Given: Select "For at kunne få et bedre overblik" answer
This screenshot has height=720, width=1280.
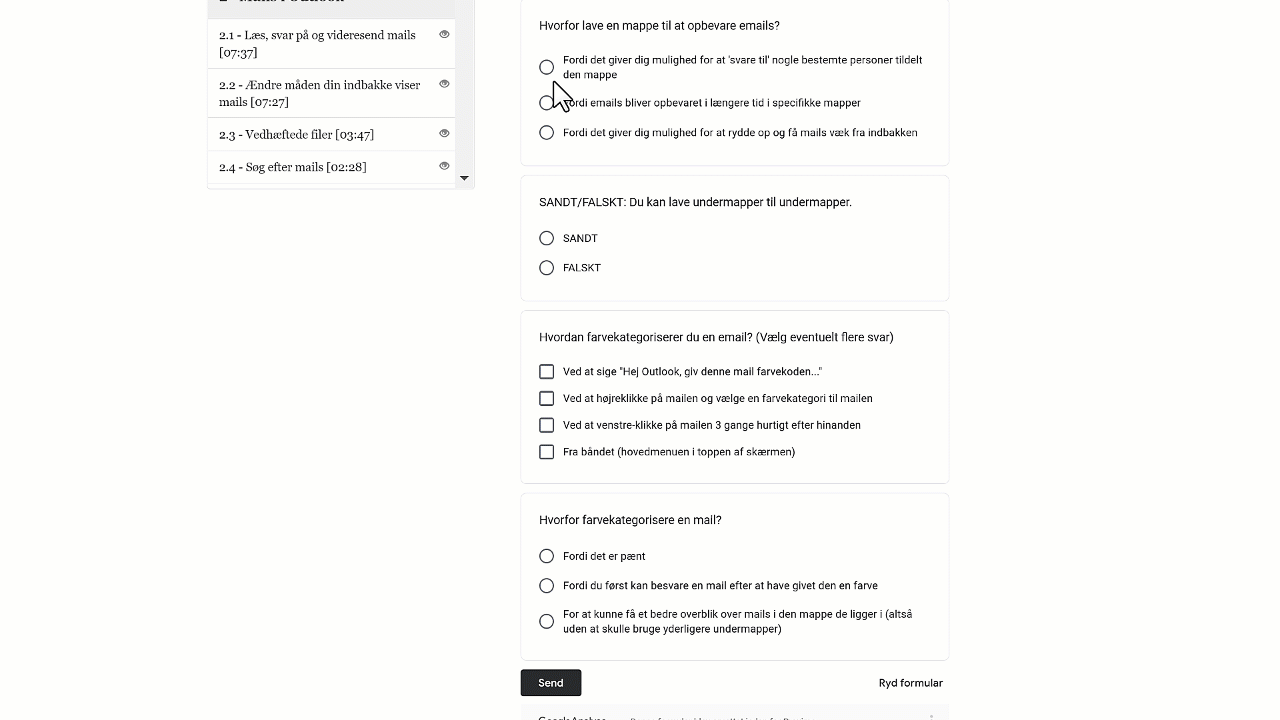Looking at the screenshot, I should (546, 621).
